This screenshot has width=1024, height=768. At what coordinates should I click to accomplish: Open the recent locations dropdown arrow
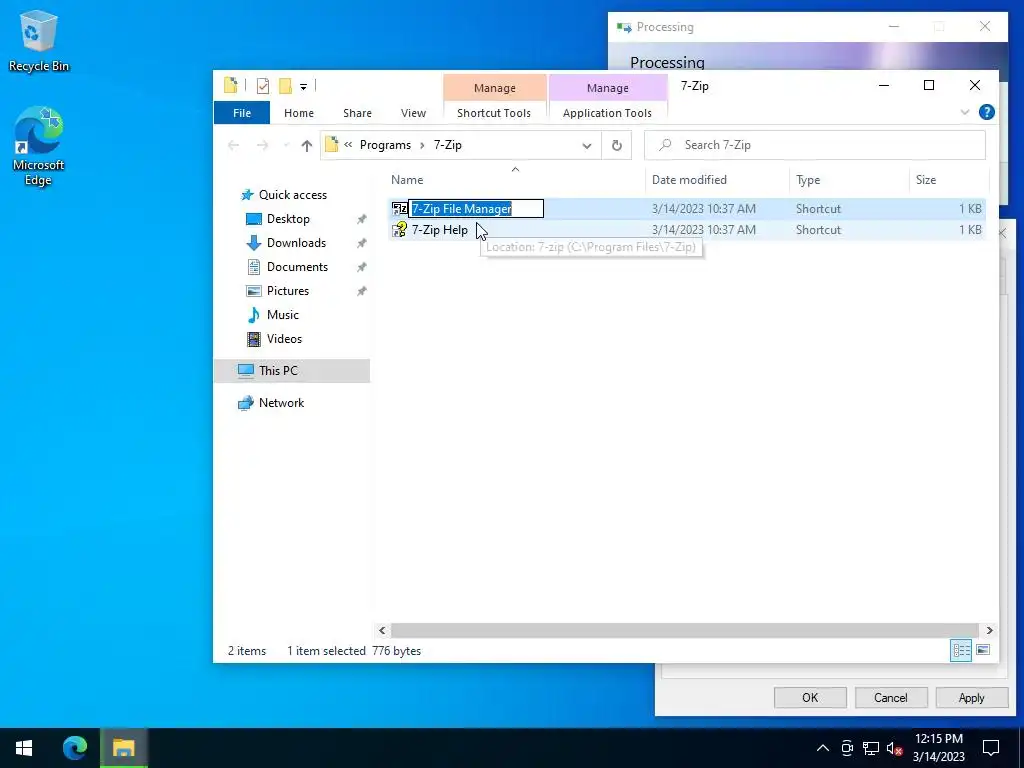tap(285, 146)
